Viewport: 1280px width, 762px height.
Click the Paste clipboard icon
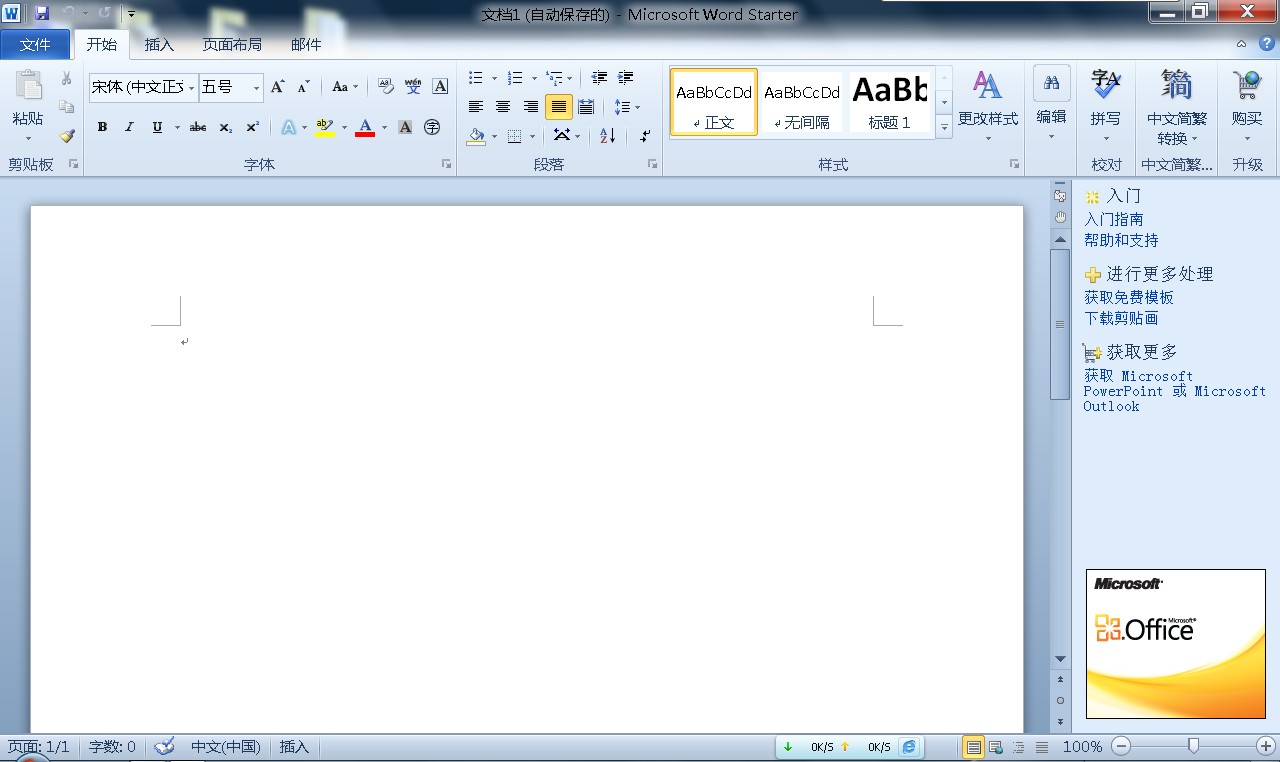[x=27, y=87]
